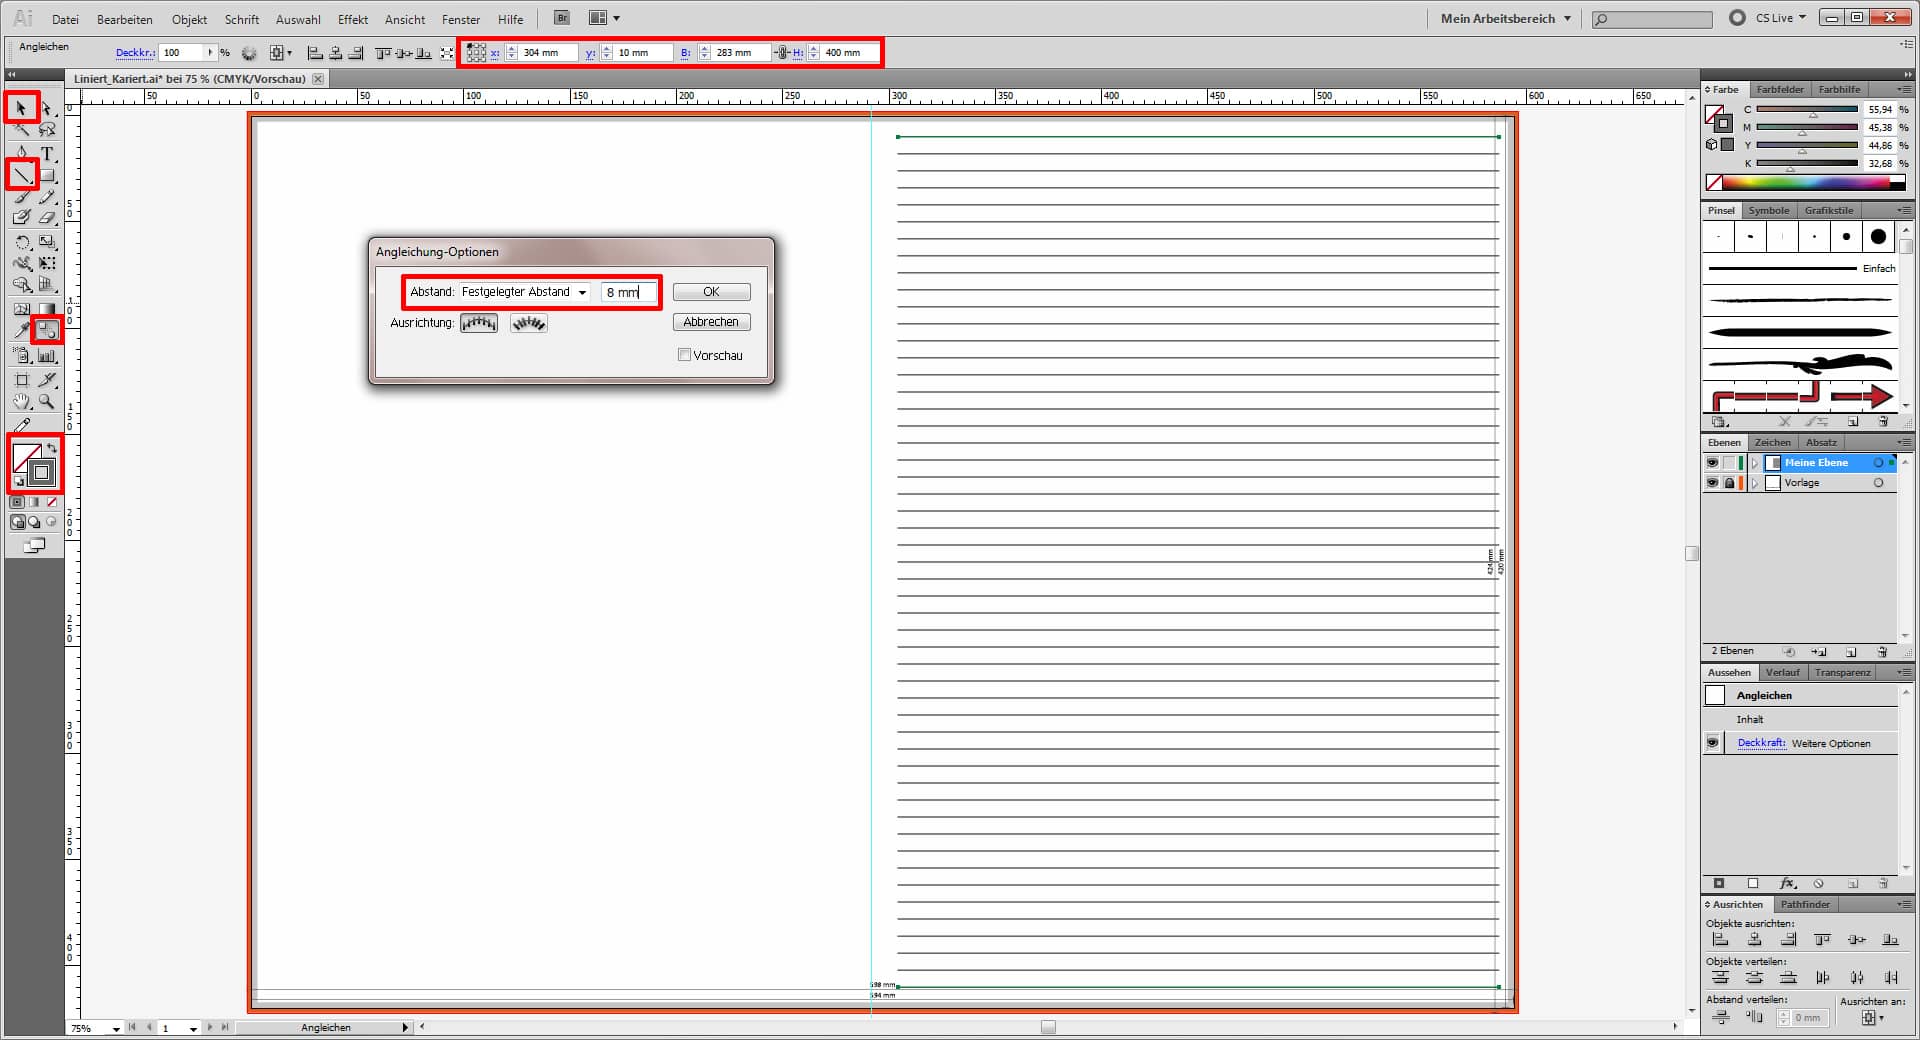Select the Line Segment tool
This screenshot has width=1920, height=1040.
[22, 176]
